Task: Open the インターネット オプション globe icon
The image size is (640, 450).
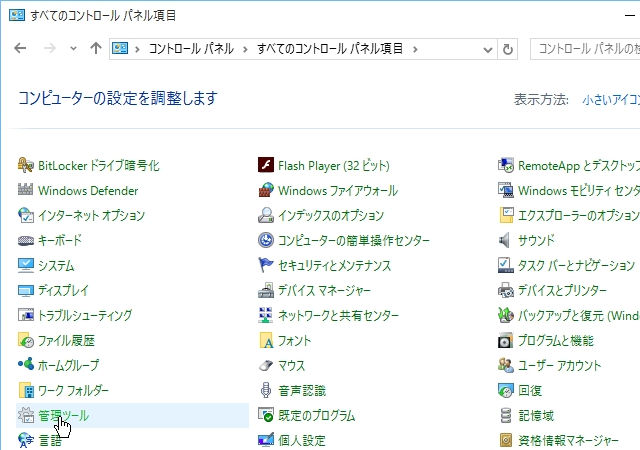Action: [25, 215]
